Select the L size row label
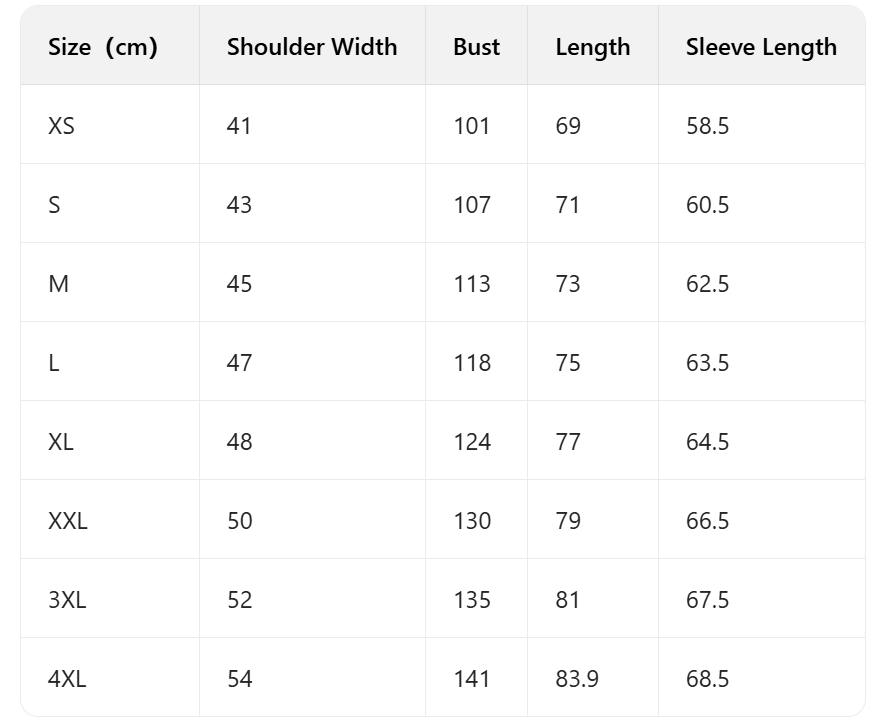Image resolution: width=879 pixels, height=722 pixels. tap(54, 363)
